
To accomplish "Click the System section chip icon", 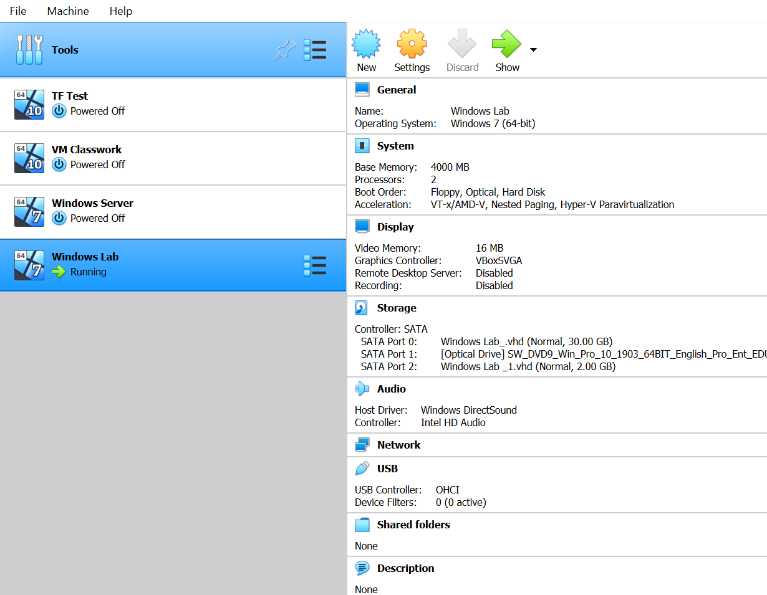I will coord(362,146).
